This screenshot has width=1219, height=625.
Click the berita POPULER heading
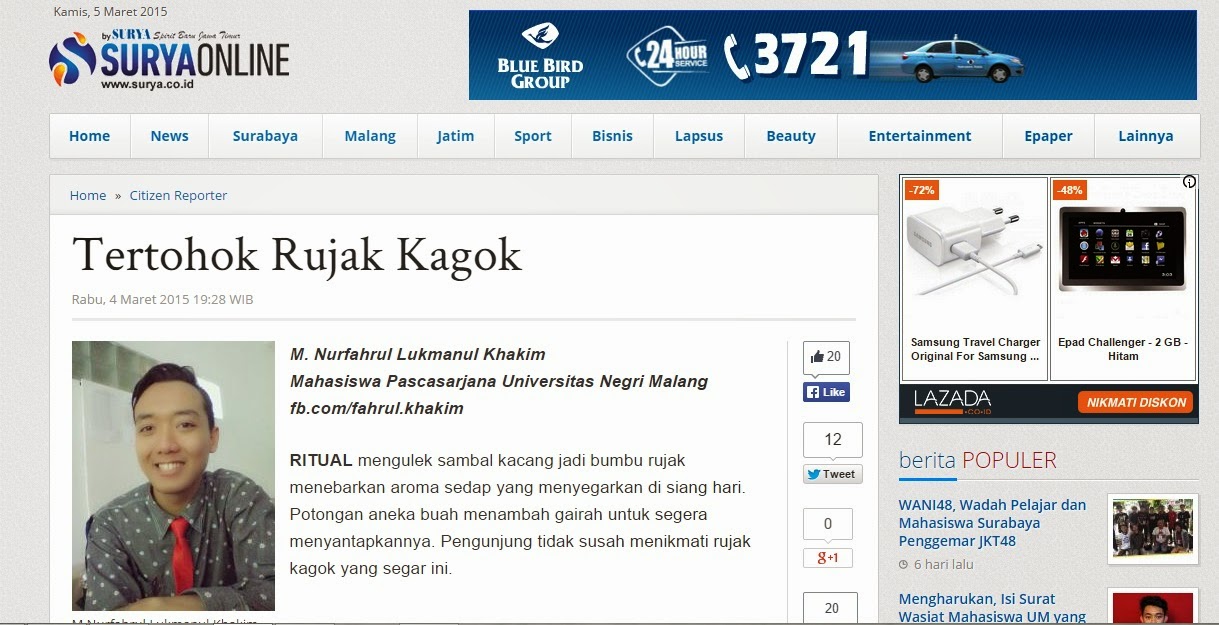977,460
